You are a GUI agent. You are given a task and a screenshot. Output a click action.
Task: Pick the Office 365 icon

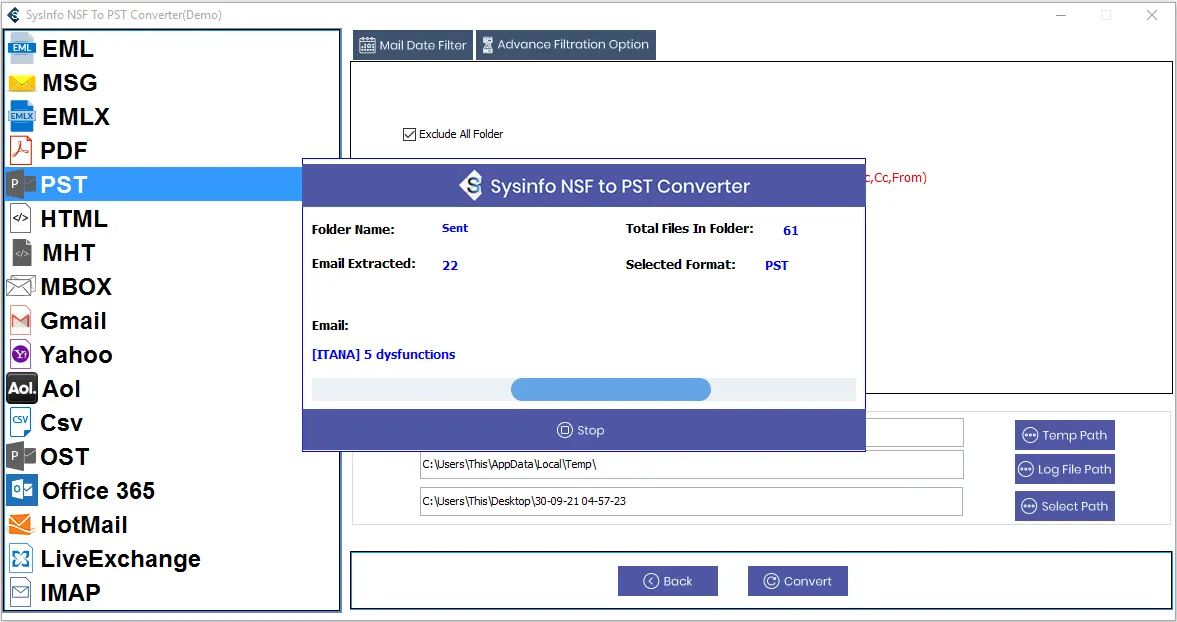[22, 491]
